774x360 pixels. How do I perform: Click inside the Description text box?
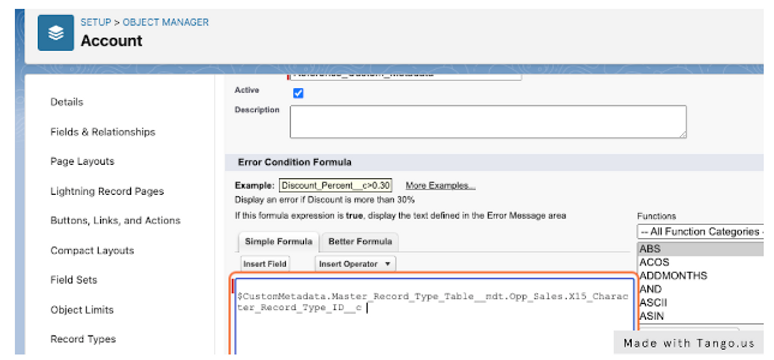coord(488,121)
